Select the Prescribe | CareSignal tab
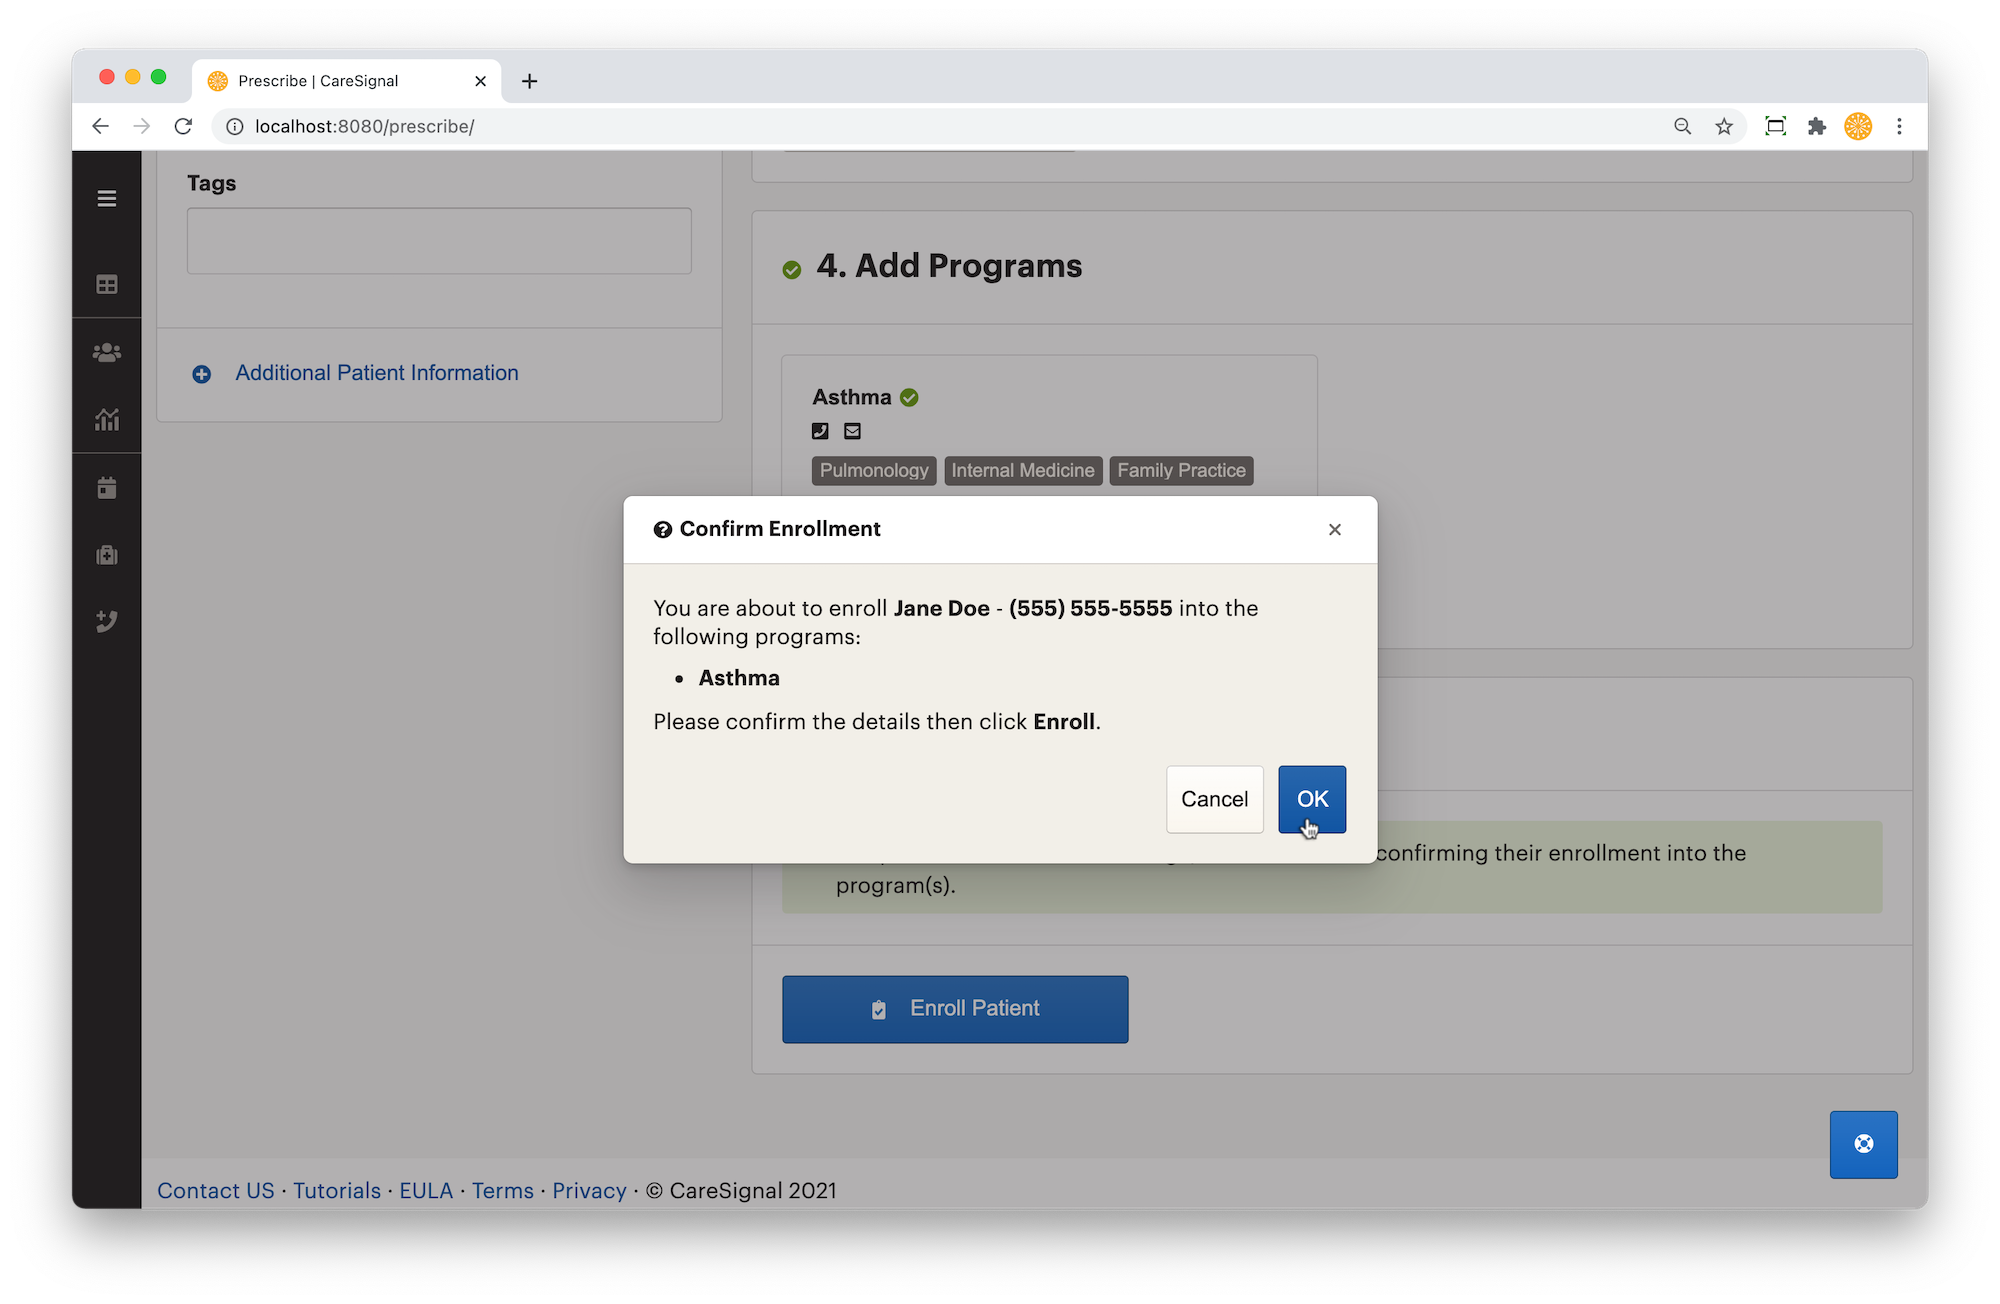Image resolution: width=2000 pixels, height=1304 pixels. [x=346, y=81]
